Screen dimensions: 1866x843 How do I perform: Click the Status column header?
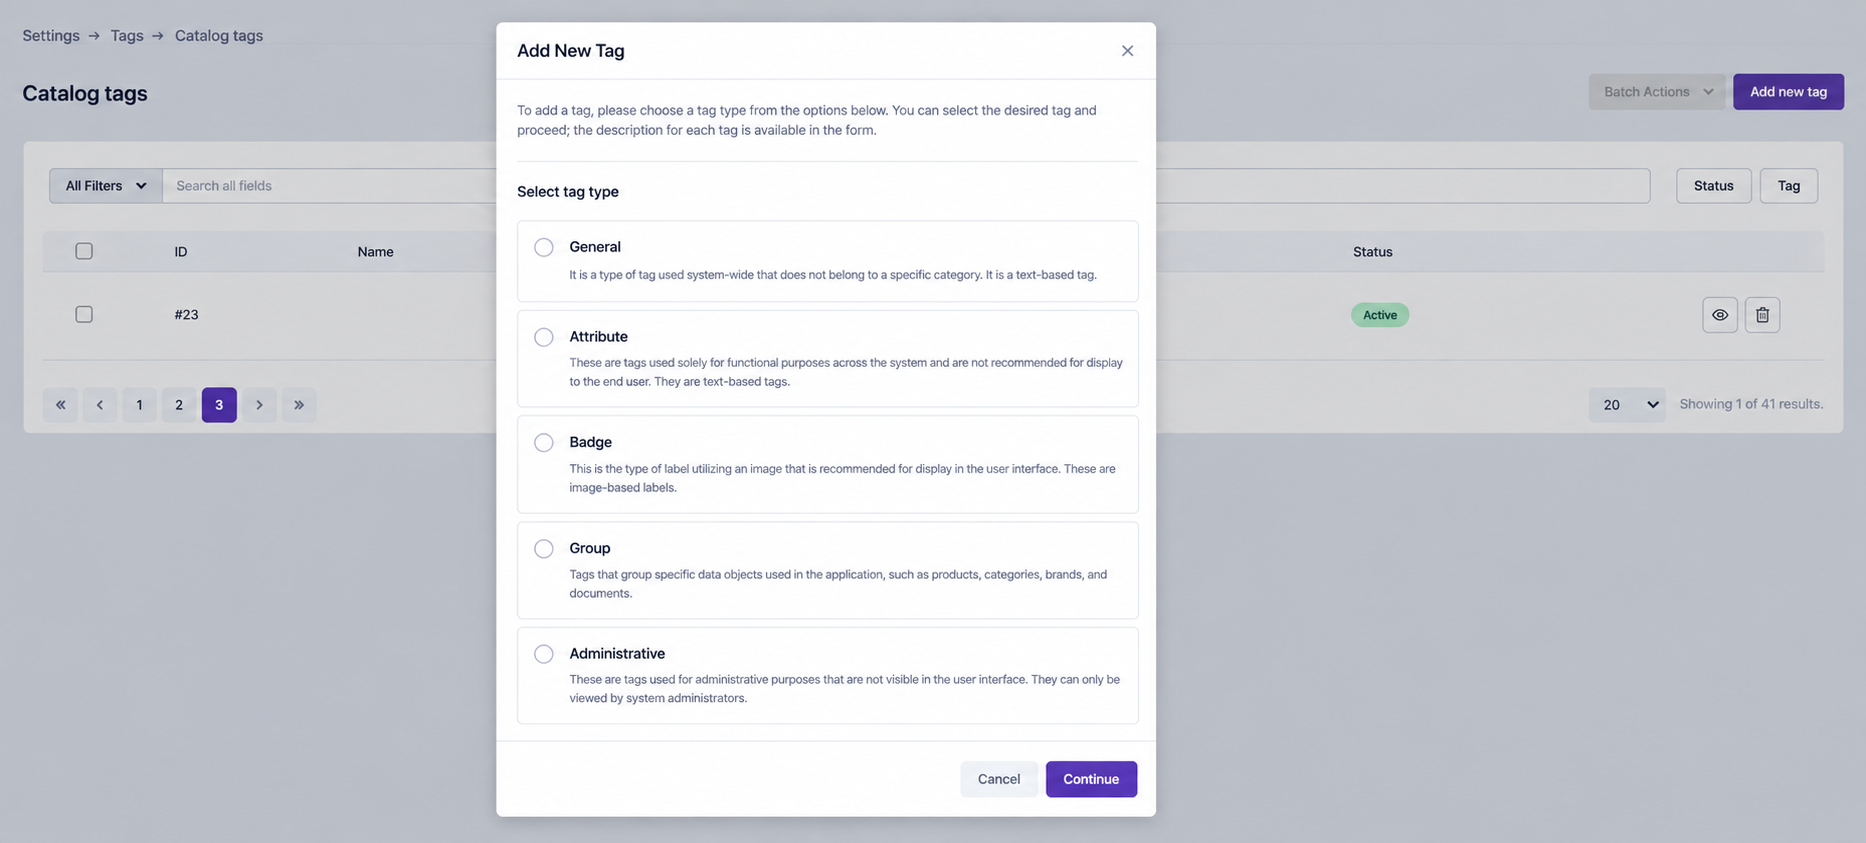point(1372,252)
